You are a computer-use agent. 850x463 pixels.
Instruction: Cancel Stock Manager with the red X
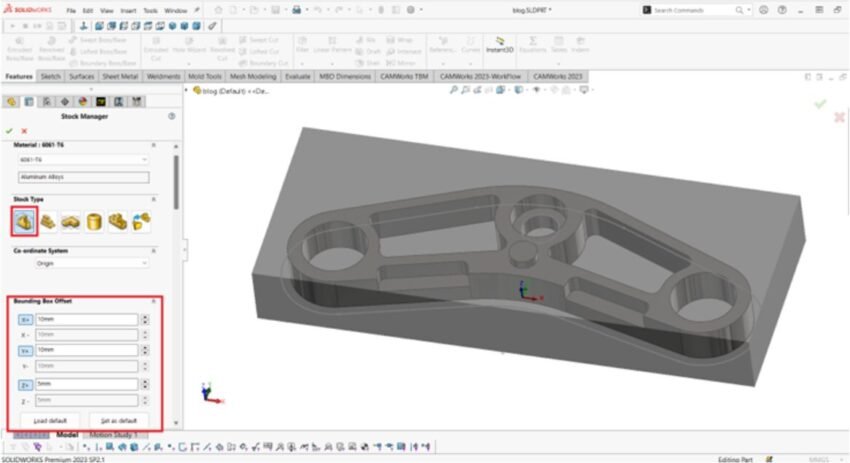(24, 131)
